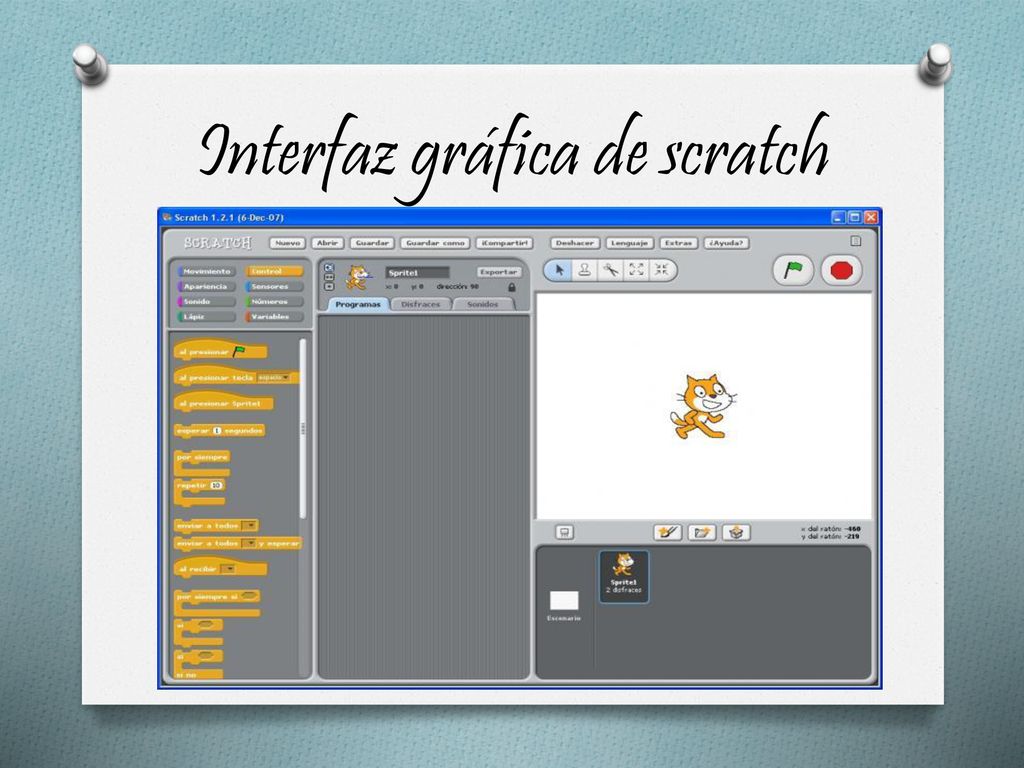Open the ¿Ayuda? menu

pos(726,243)
